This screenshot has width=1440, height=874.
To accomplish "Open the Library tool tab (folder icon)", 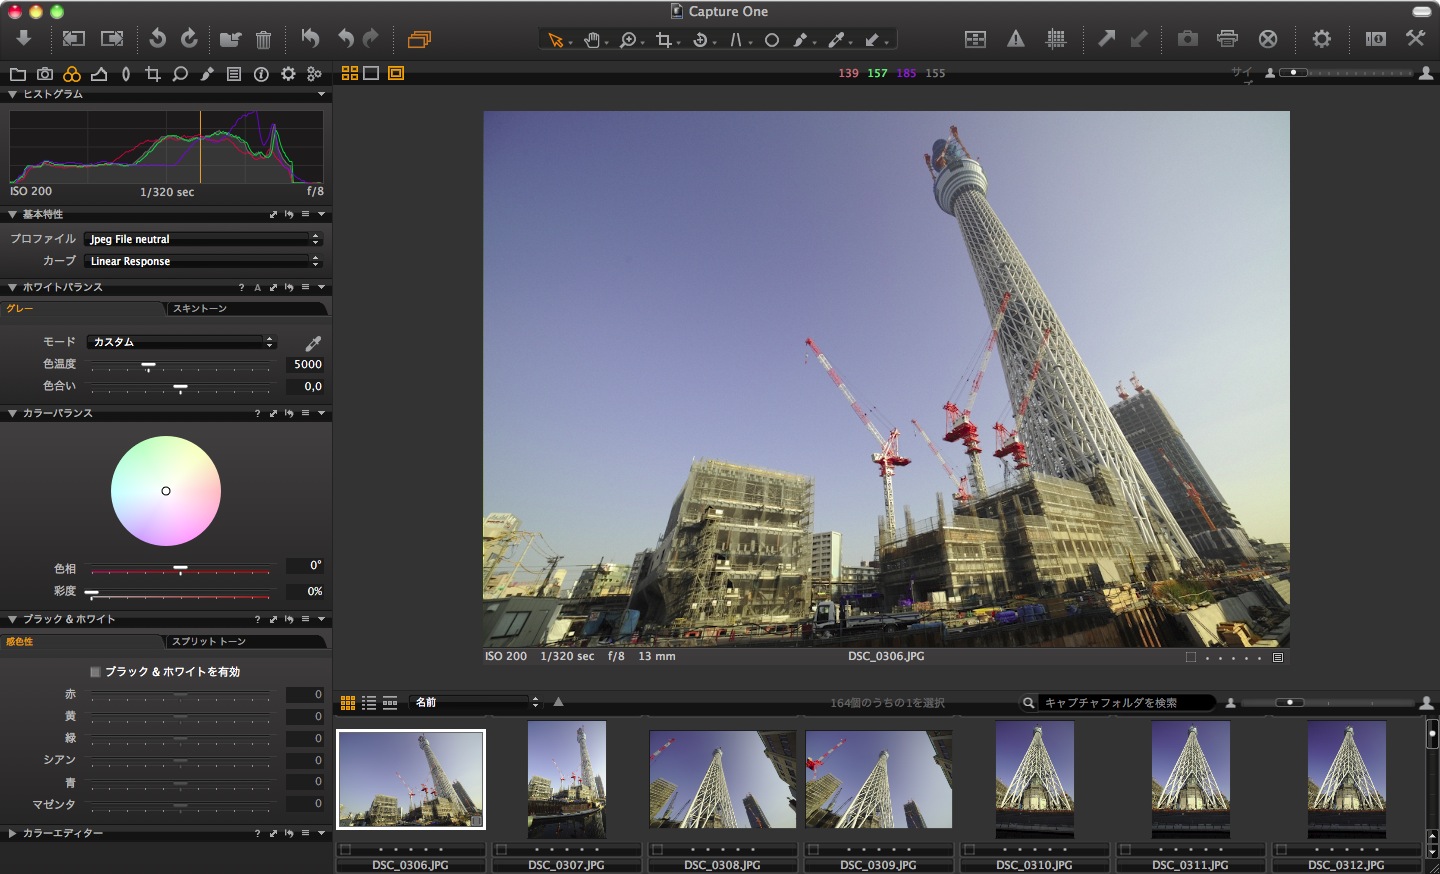I will point(19,74).
